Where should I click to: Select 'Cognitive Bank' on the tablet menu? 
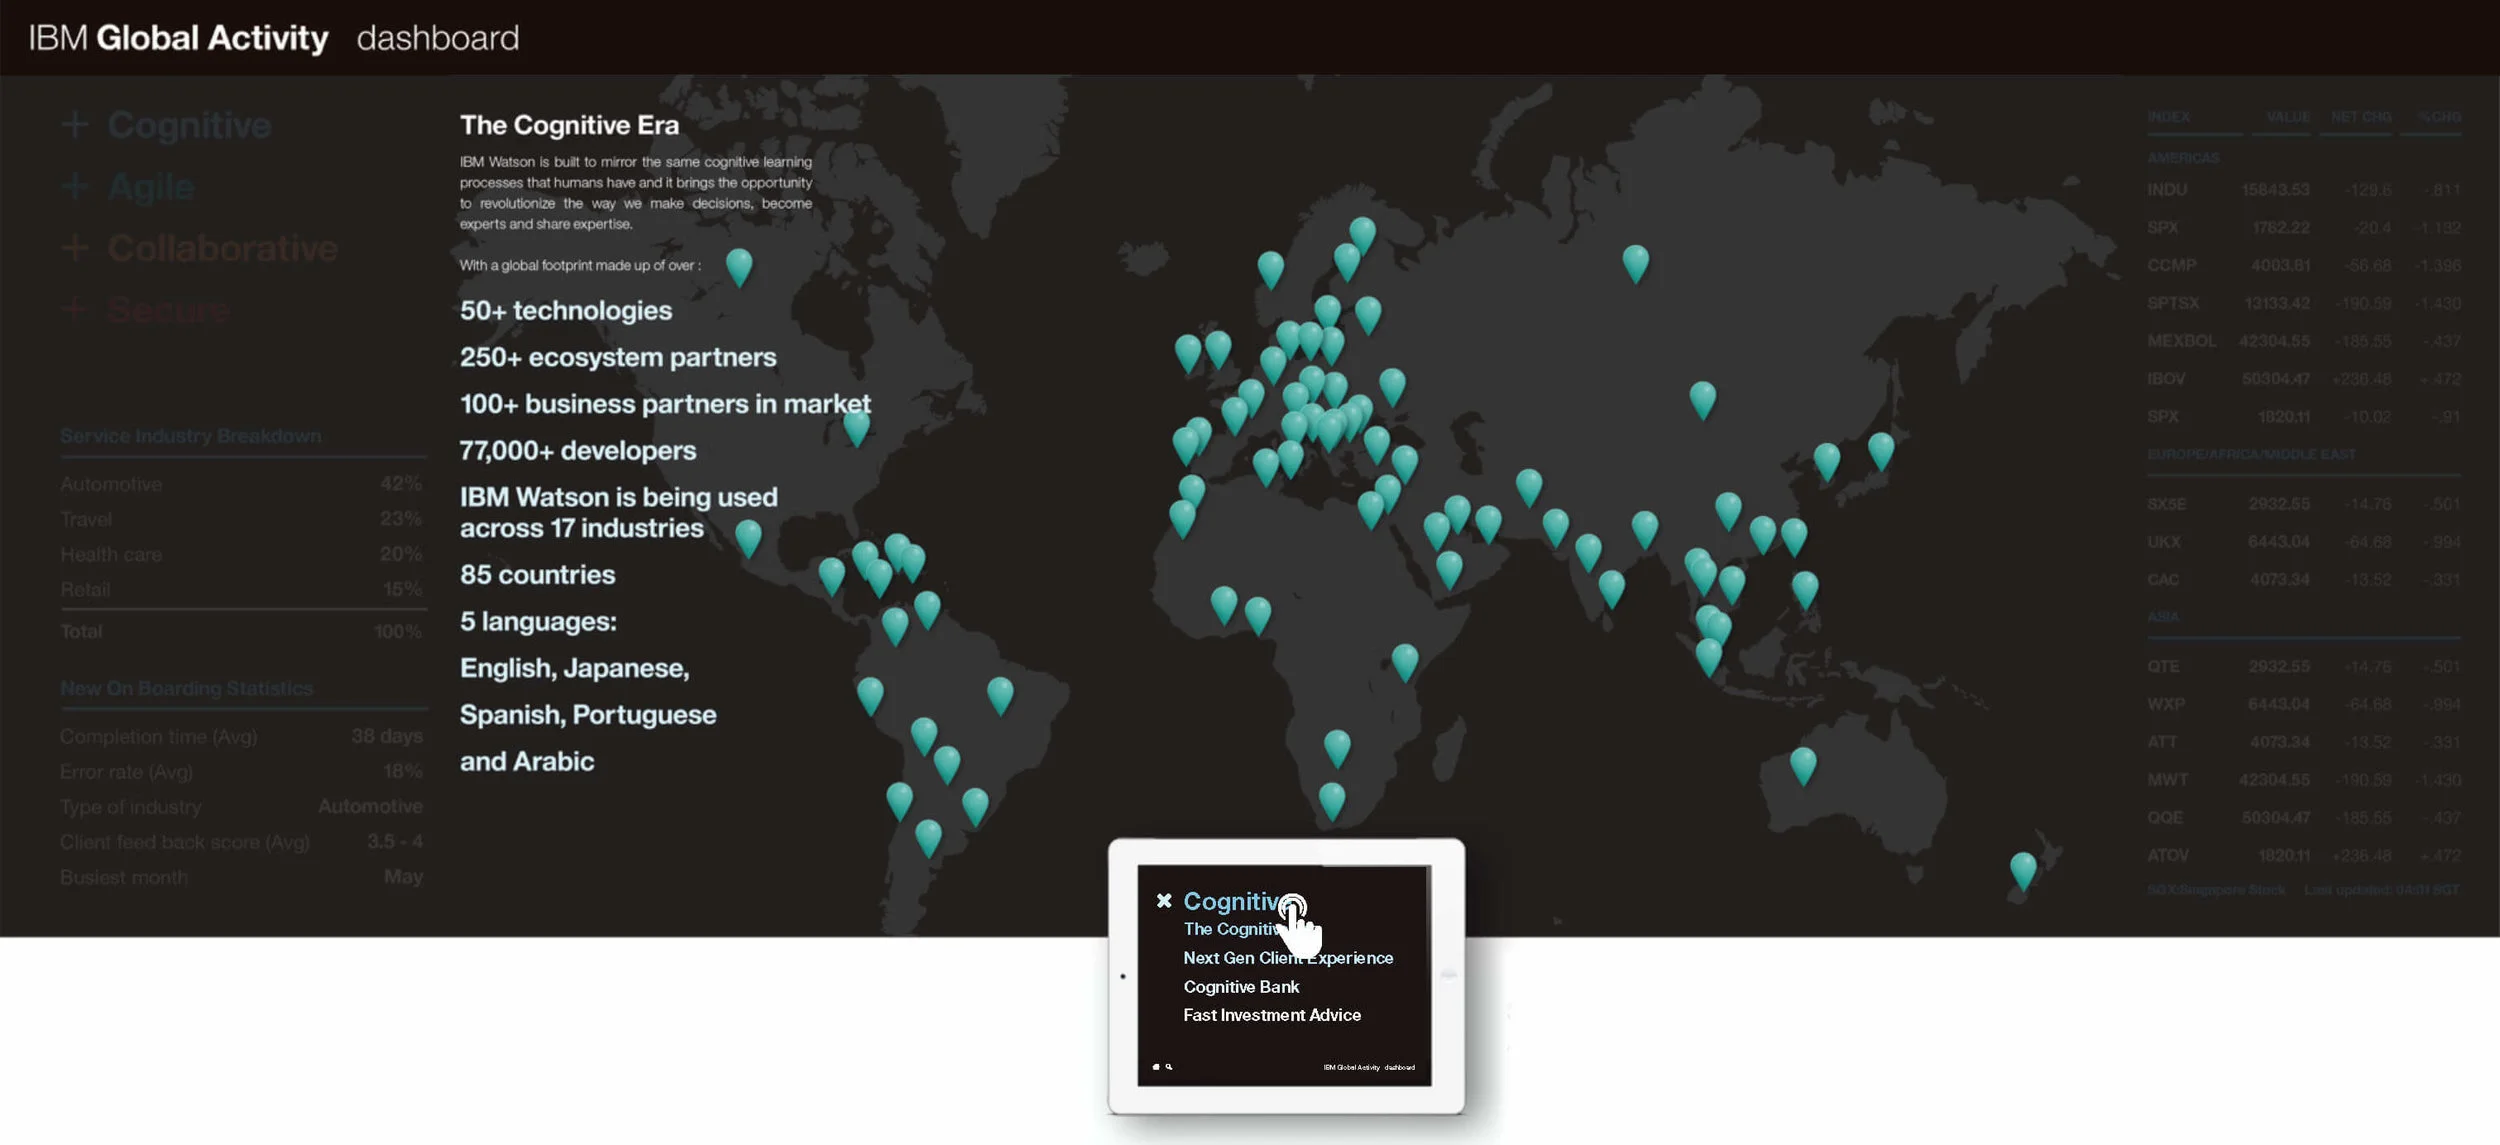[x=1241, y=987]
